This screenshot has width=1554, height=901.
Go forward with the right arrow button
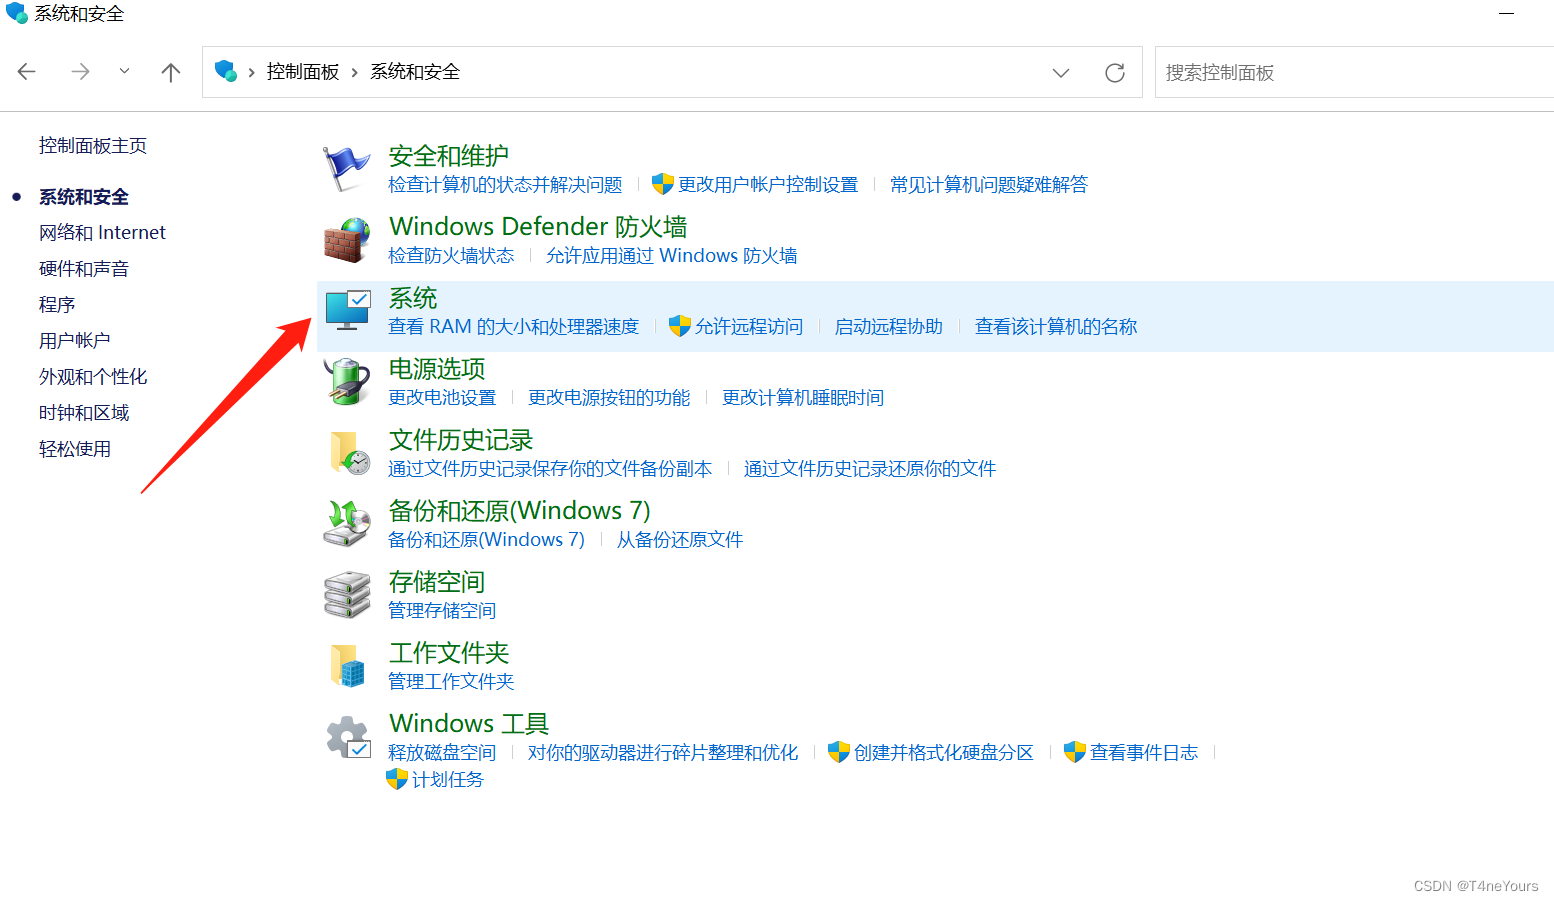tap(80, 72)
